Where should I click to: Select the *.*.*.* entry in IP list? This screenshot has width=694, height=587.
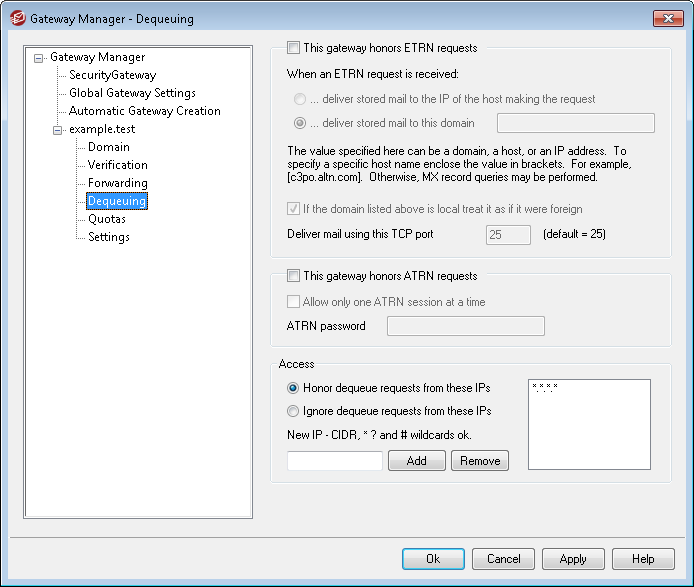click(546, 388)
